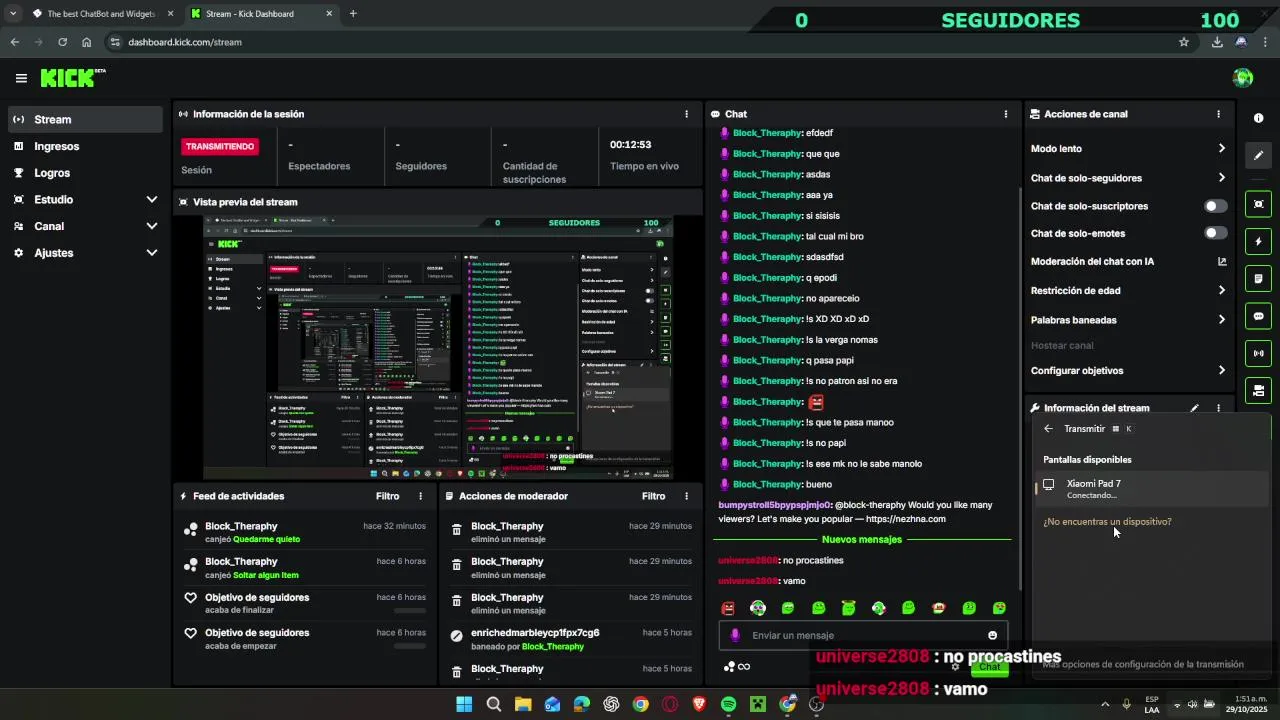Select Logros in left sidebar

[85, 173]
